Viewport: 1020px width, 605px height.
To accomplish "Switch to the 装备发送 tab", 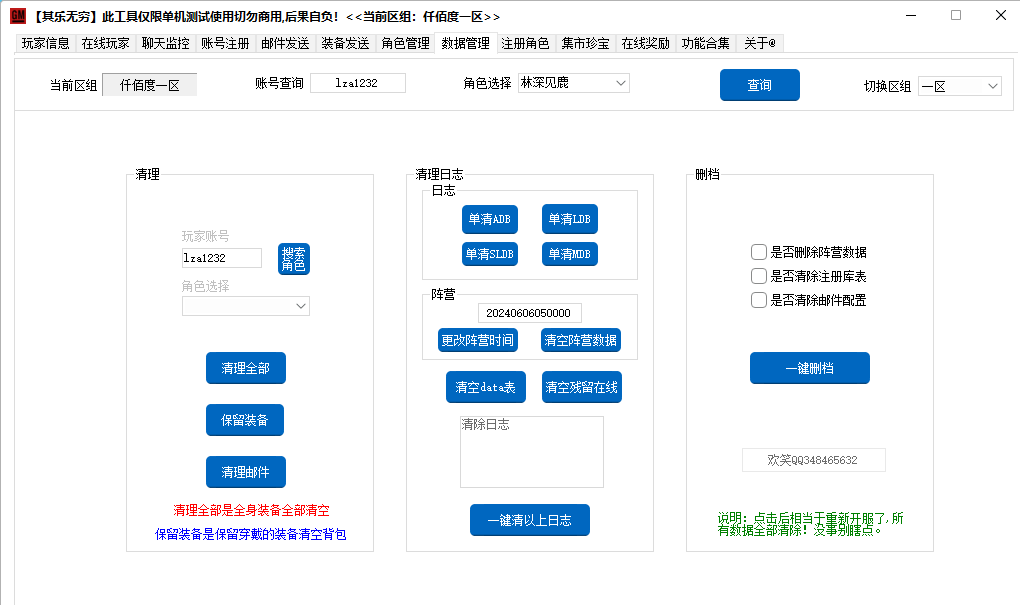I will 345,44.
